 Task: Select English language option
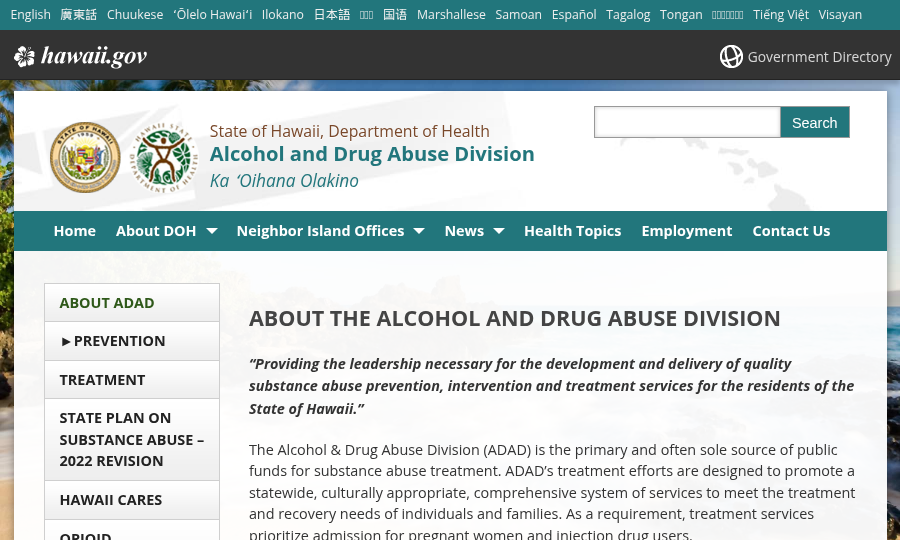(30, 14)
